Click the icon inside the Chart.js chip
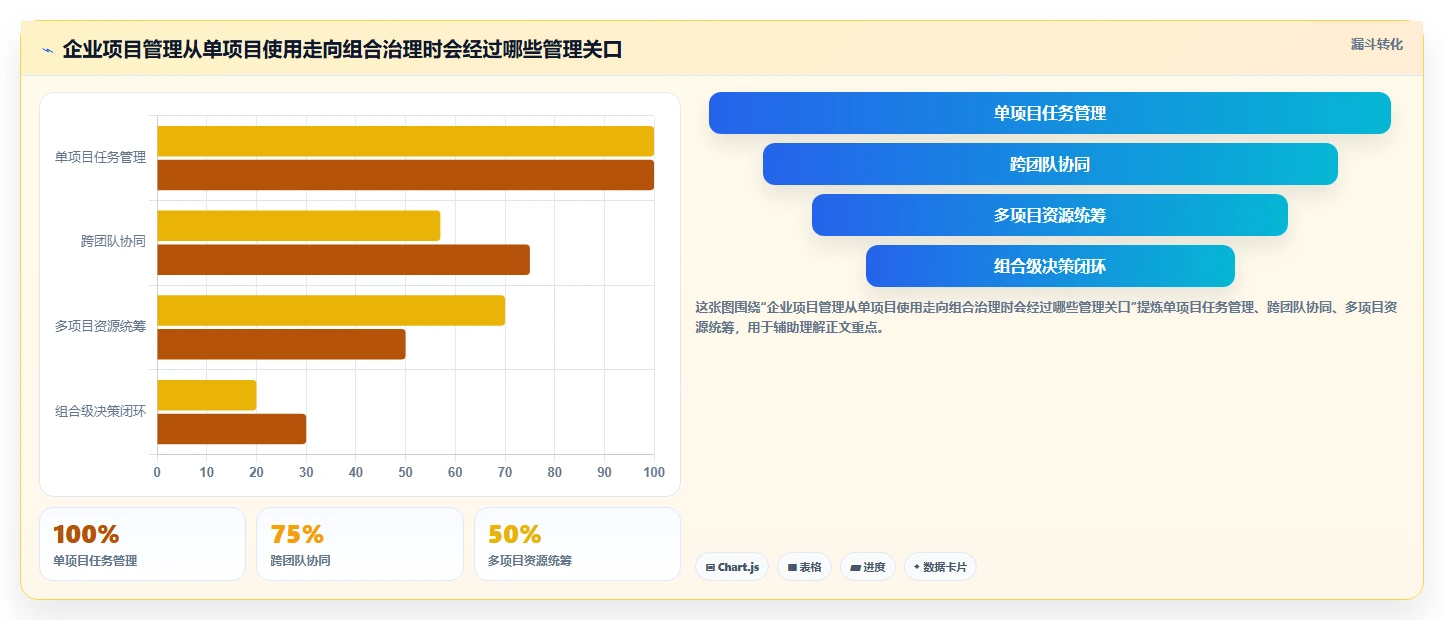Screen dimensions: 1444x620 pos(710,567)
